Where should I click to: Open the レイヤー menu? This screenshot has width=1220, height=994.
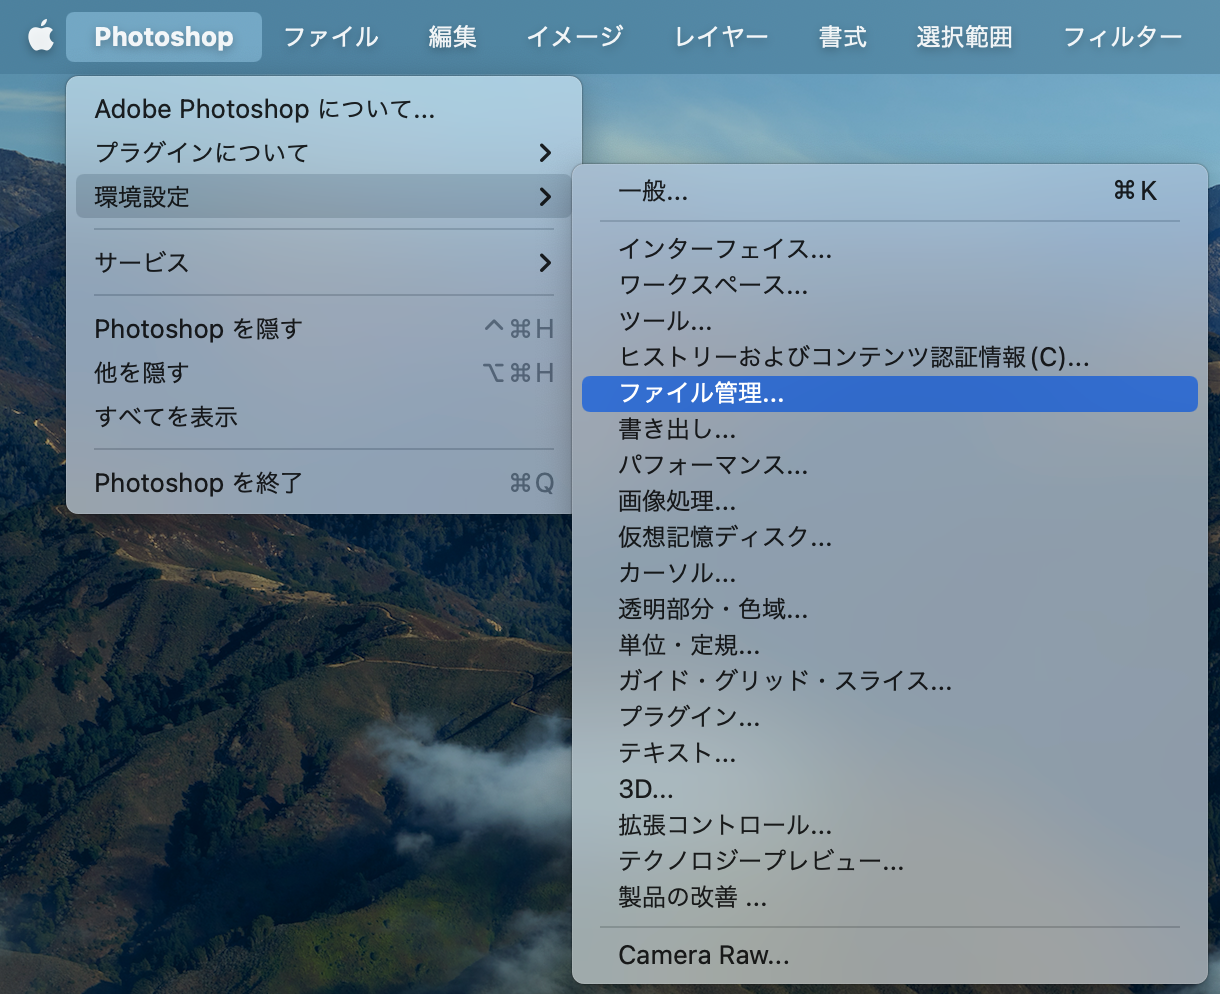pyautogui.click(x=720, y=36)
